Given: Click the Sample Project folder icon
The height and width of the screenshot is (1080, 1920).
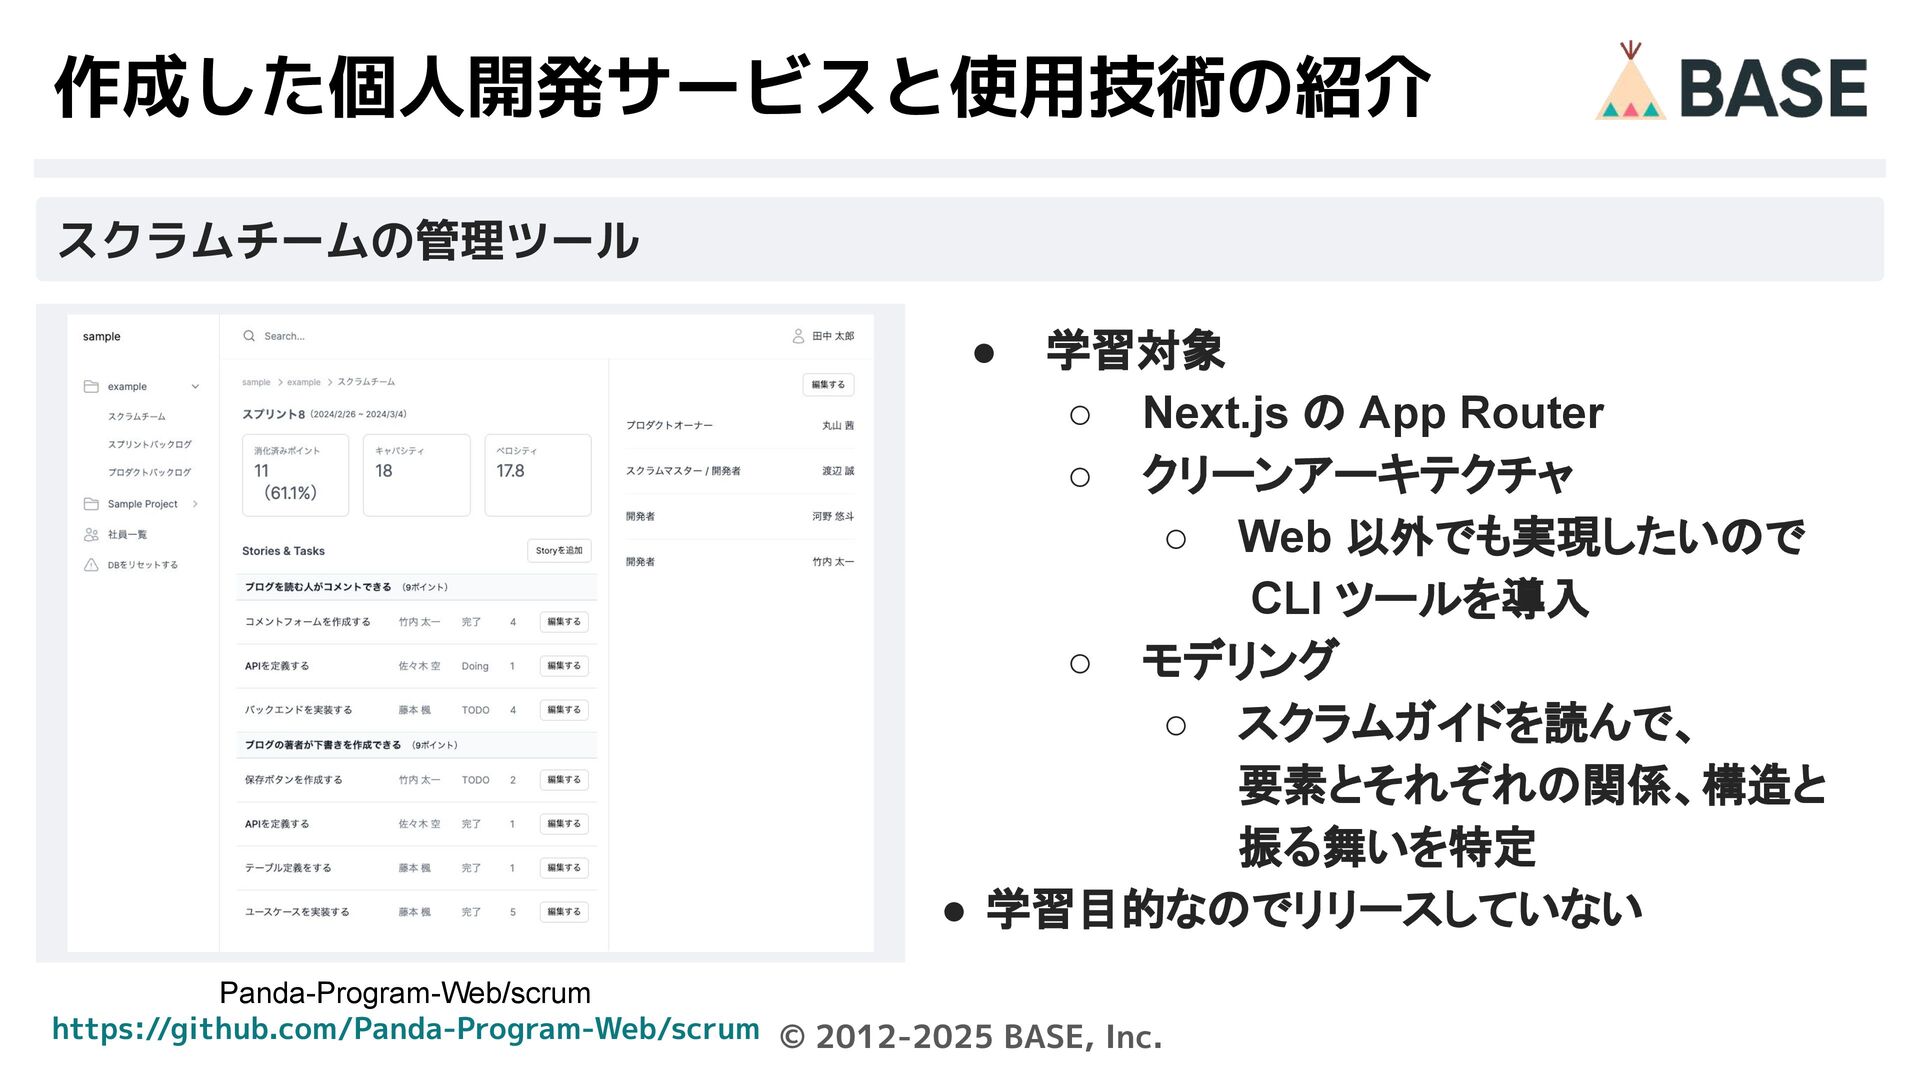Looking at the screenshot, I should [91, 504].
